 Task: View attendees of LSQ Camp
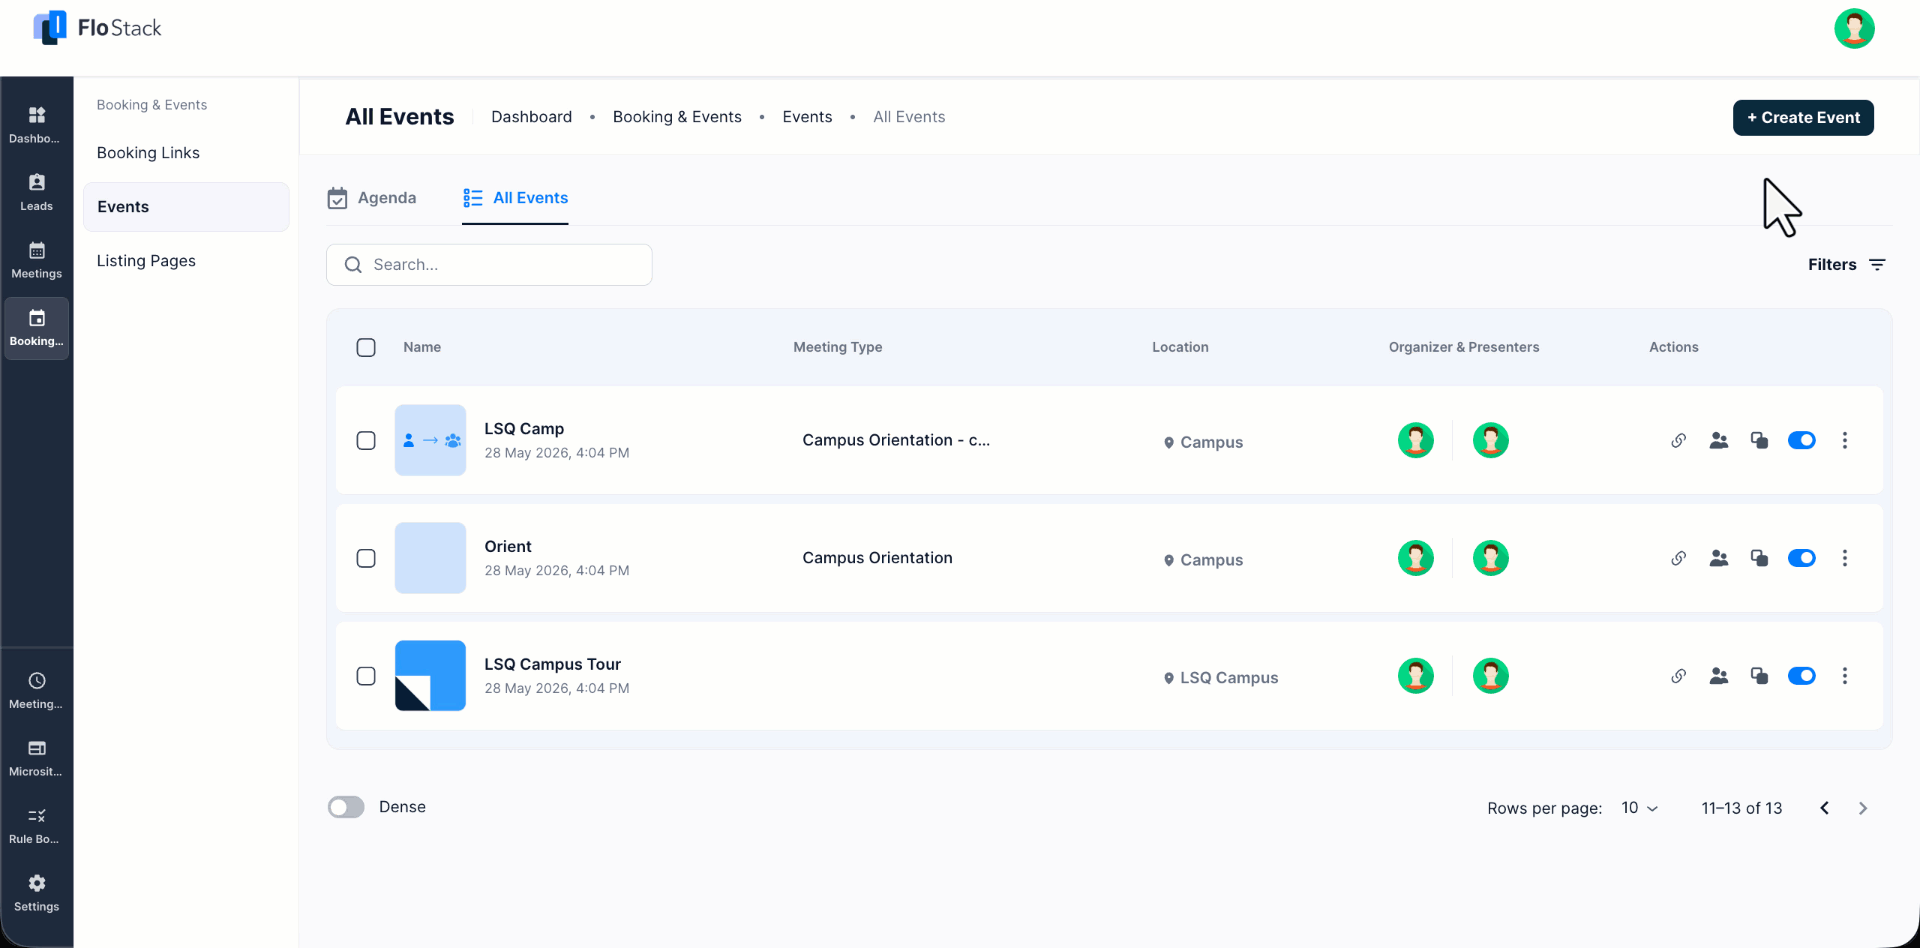tap(1719, 440)
